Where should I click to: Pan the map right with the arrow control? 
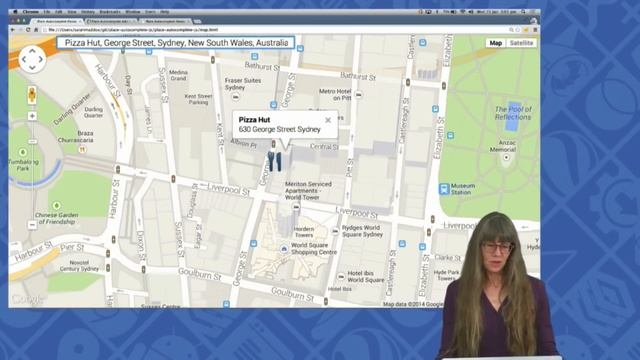41,60
